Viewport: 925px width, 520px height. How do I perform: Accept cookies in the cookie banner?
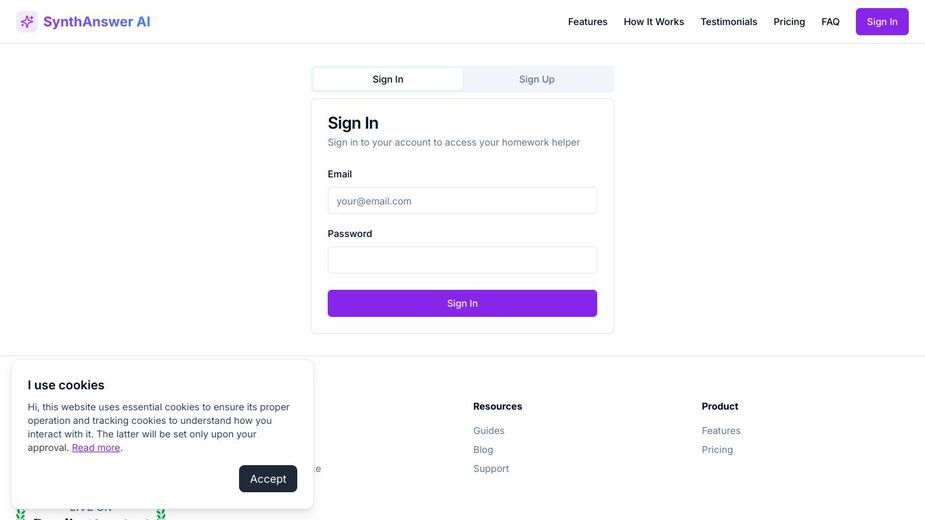(x=268, y=479)
